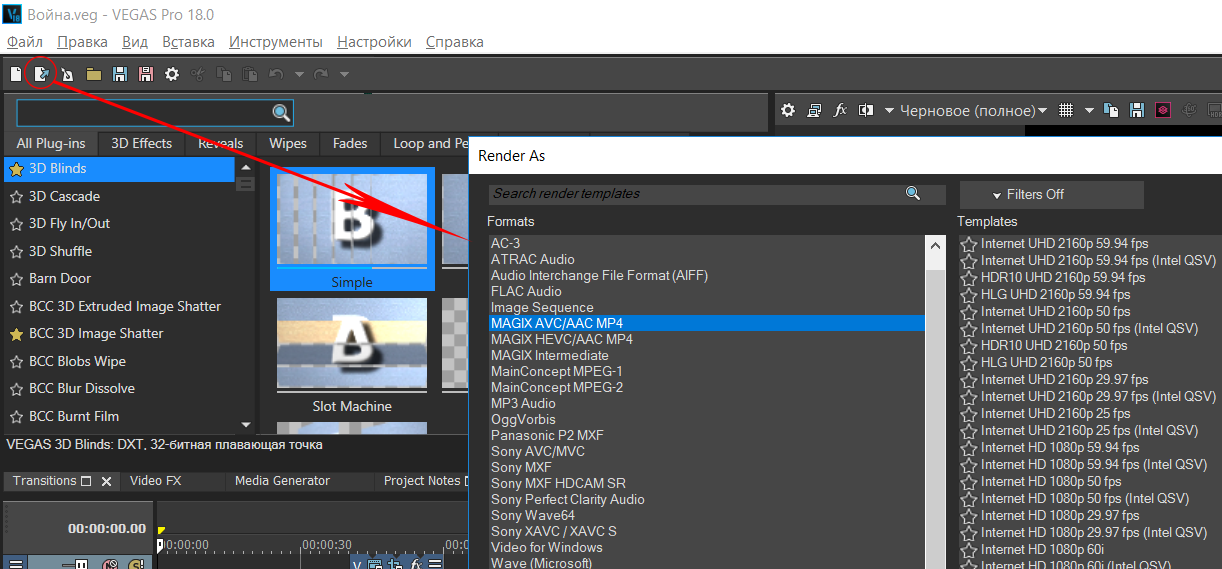The width and height of the screenshot is (1222, 569).
Task: Undock the Transitions window with the square icon
Action: 86,481
